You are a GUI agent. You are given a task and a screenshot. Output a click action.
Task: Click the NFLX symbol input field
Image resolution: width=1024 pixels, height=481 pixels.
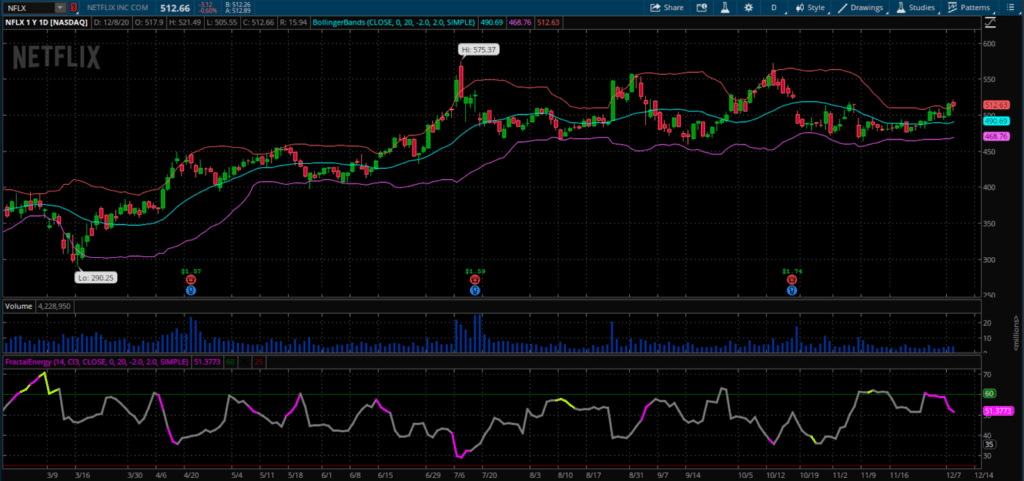click(28, 8)
